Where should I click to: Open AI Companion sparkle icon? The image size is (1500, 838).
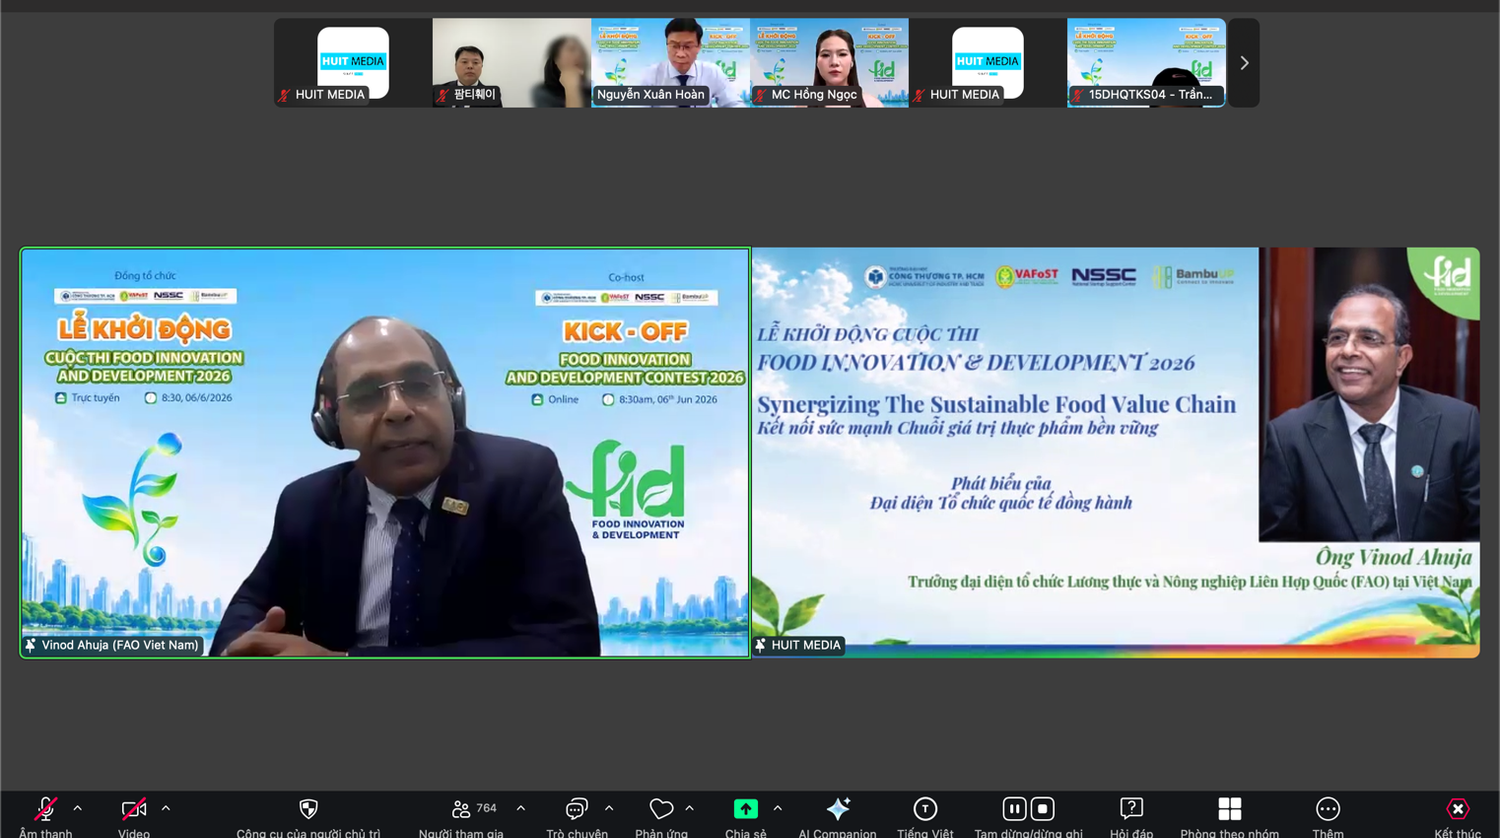coord(838,808)
